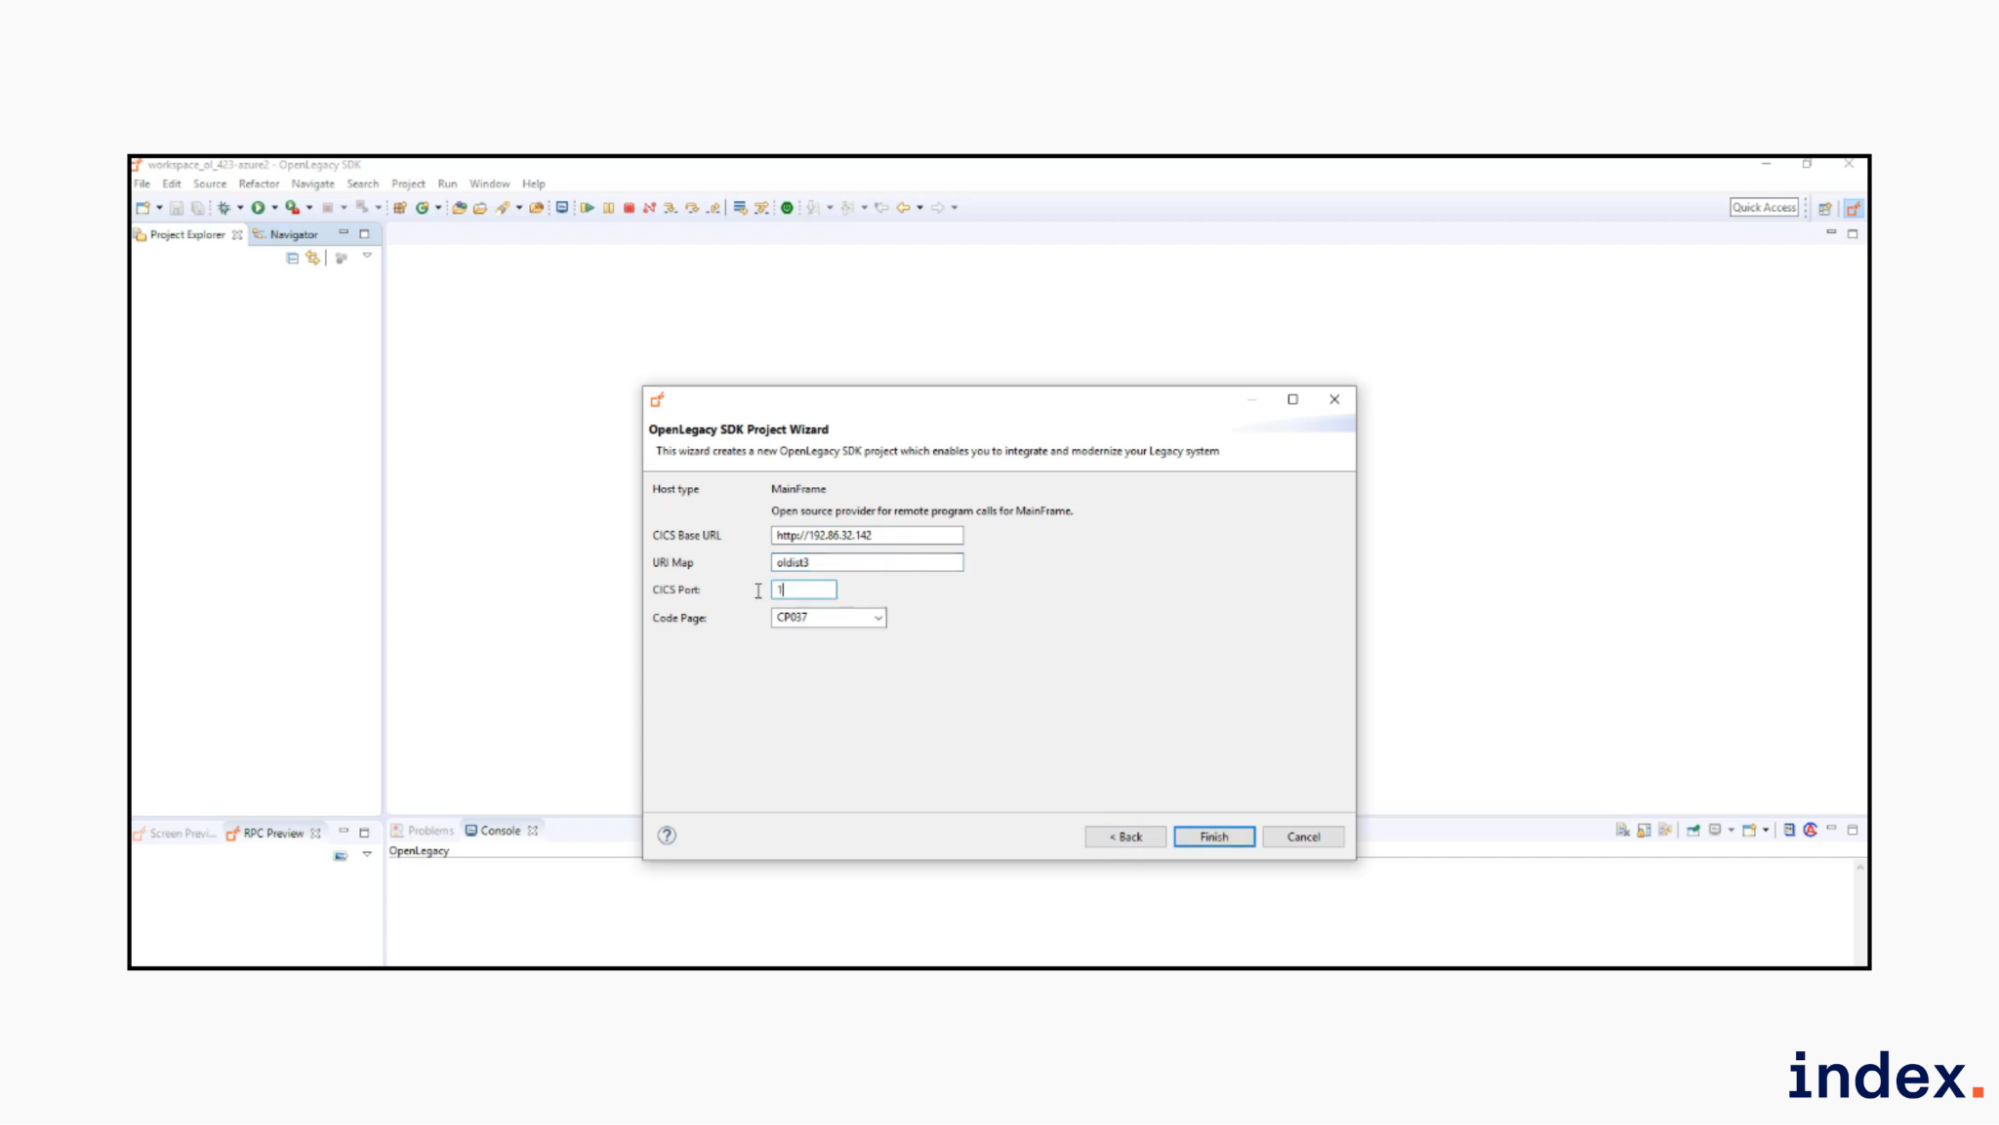Click the Debug bug toolbar icon
Image resolution: width=1999 pixels, height=1125 pixels.
(224, 208)
